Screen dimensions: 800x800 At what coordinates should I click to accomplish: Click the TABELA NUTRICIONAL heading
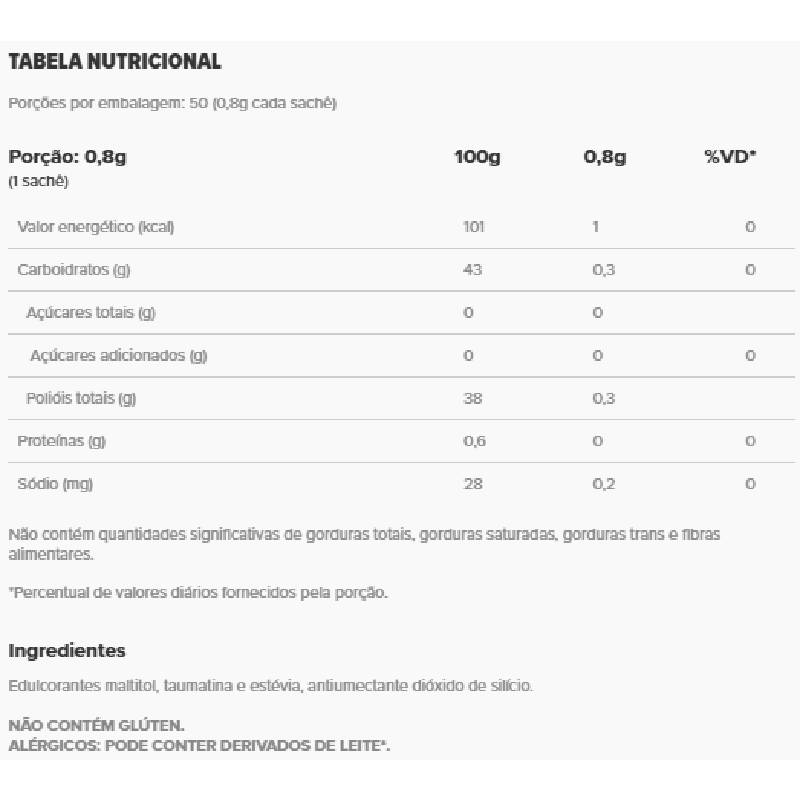click(x=115, y=62)
